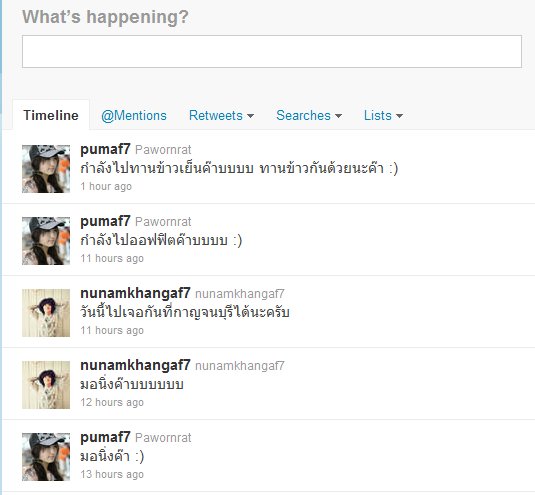This screenshot has width=535, height=495.
Task: Open the @Mentions tab
Action: tap(134, 115)
